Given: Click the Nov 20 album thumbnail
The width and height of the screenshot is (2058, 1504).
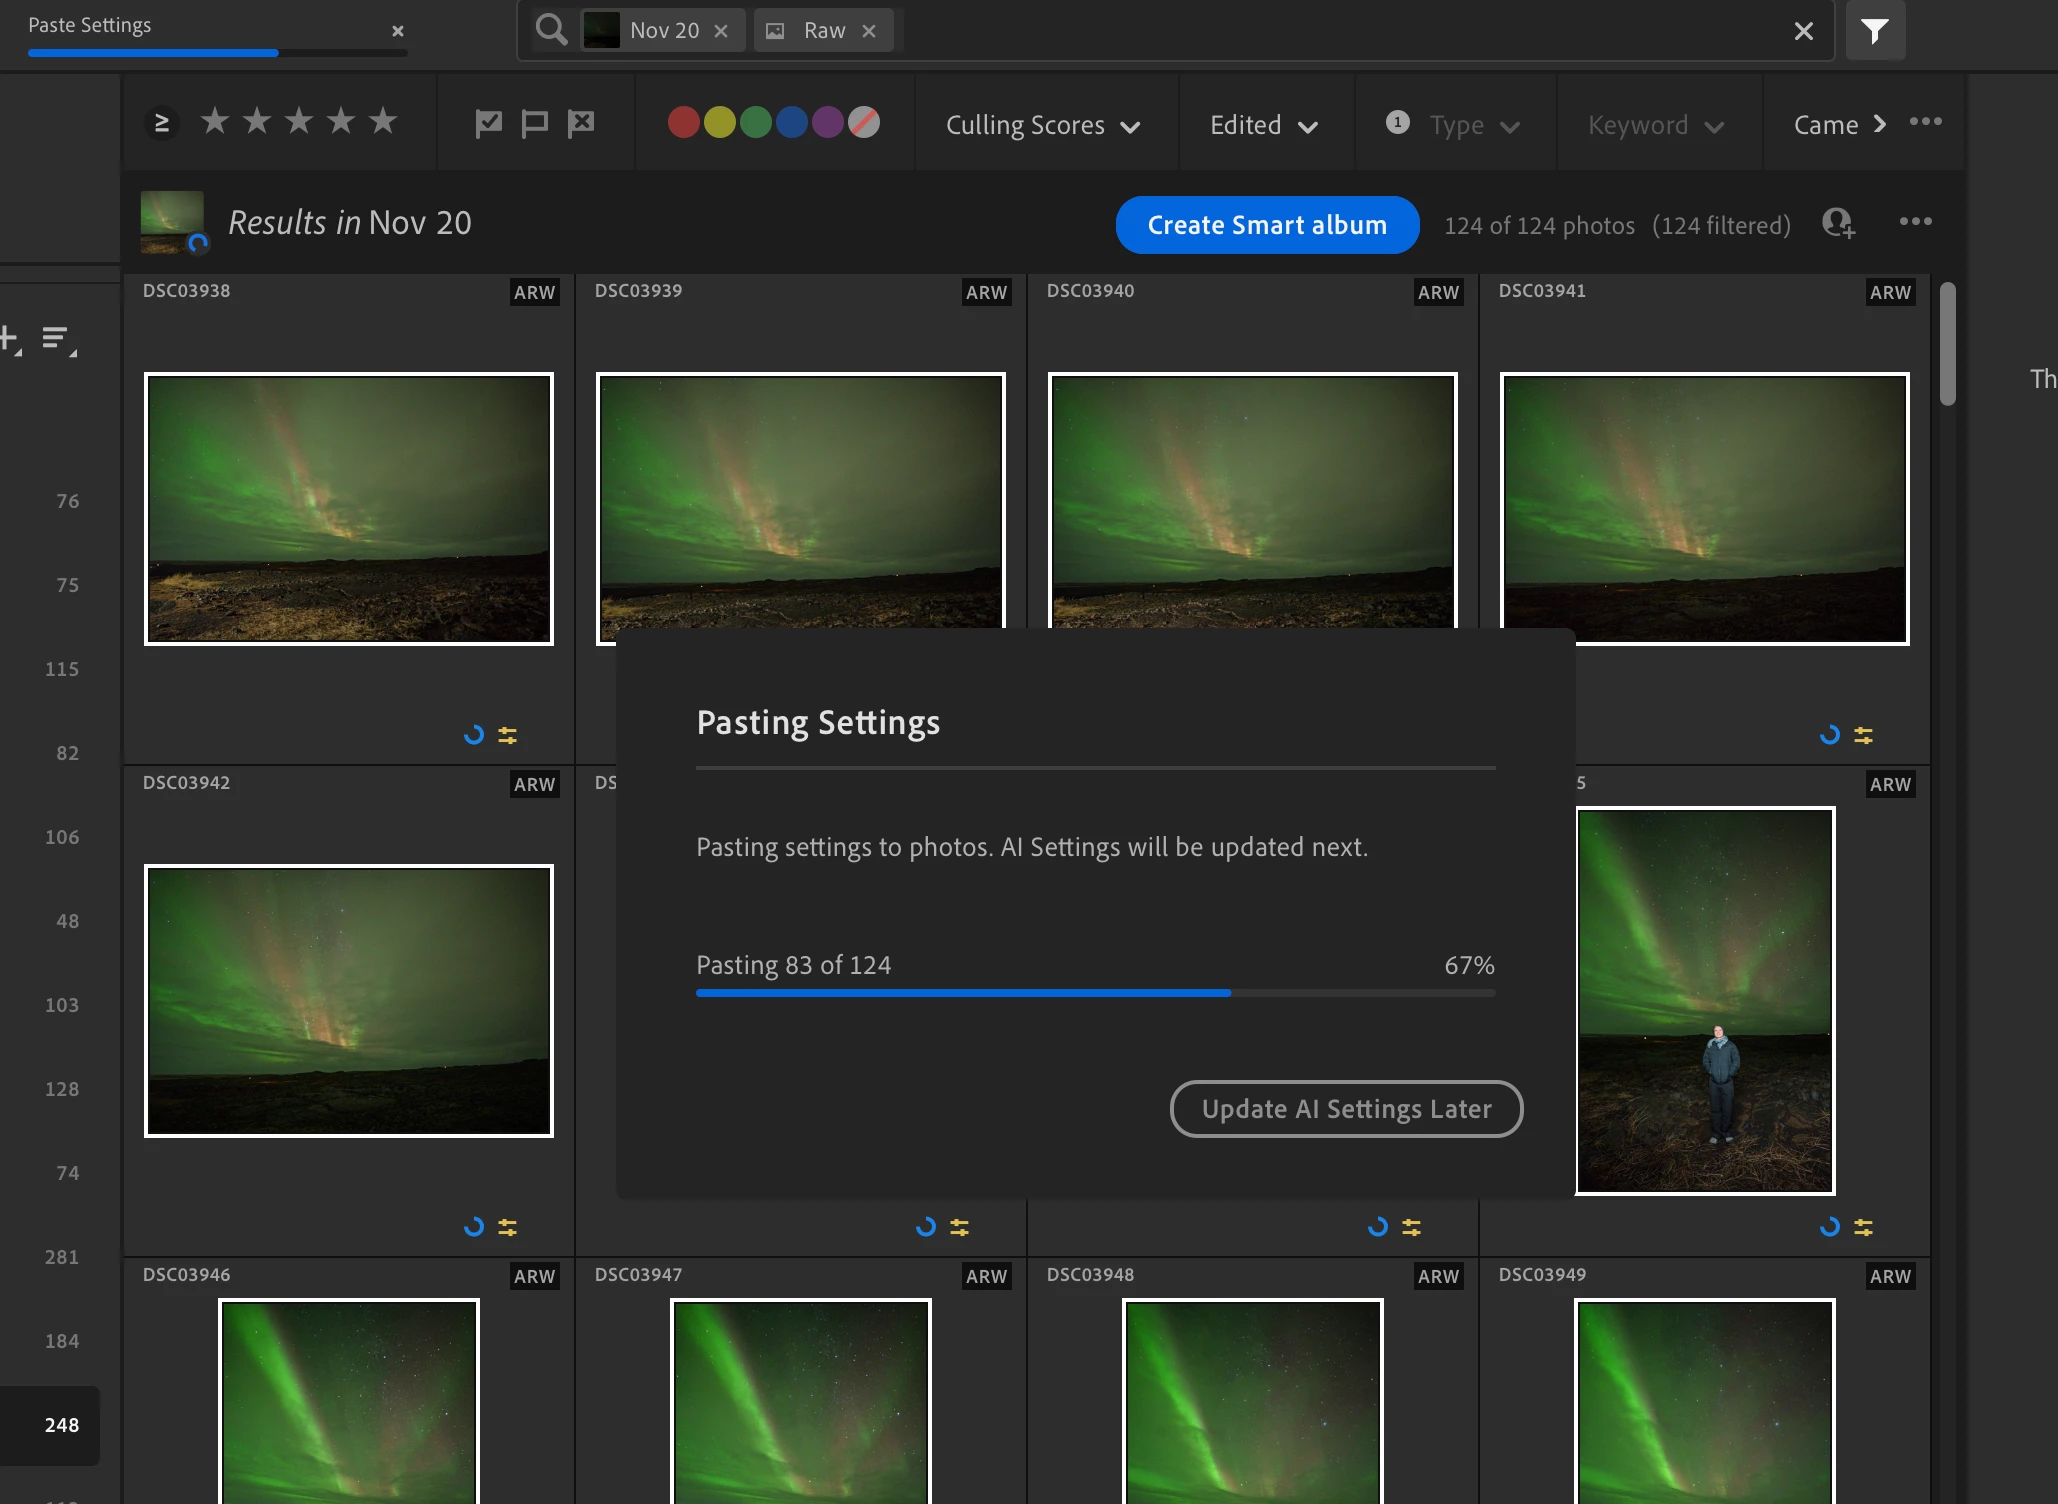Looking at the screenshot, I should click(x=173, y=222).
